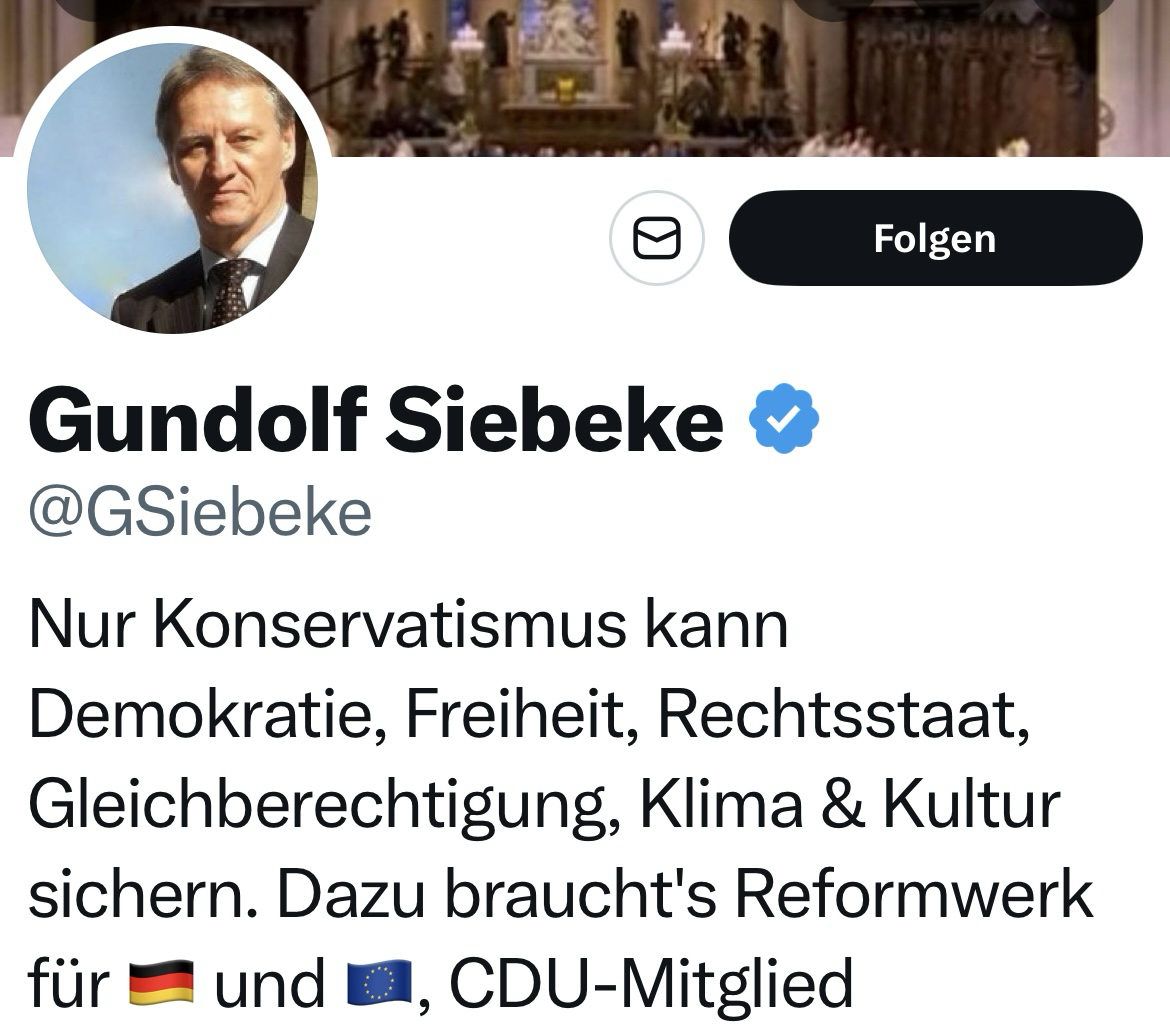
Task: Open direct message via envelope icon
Action: pos(657,238)
